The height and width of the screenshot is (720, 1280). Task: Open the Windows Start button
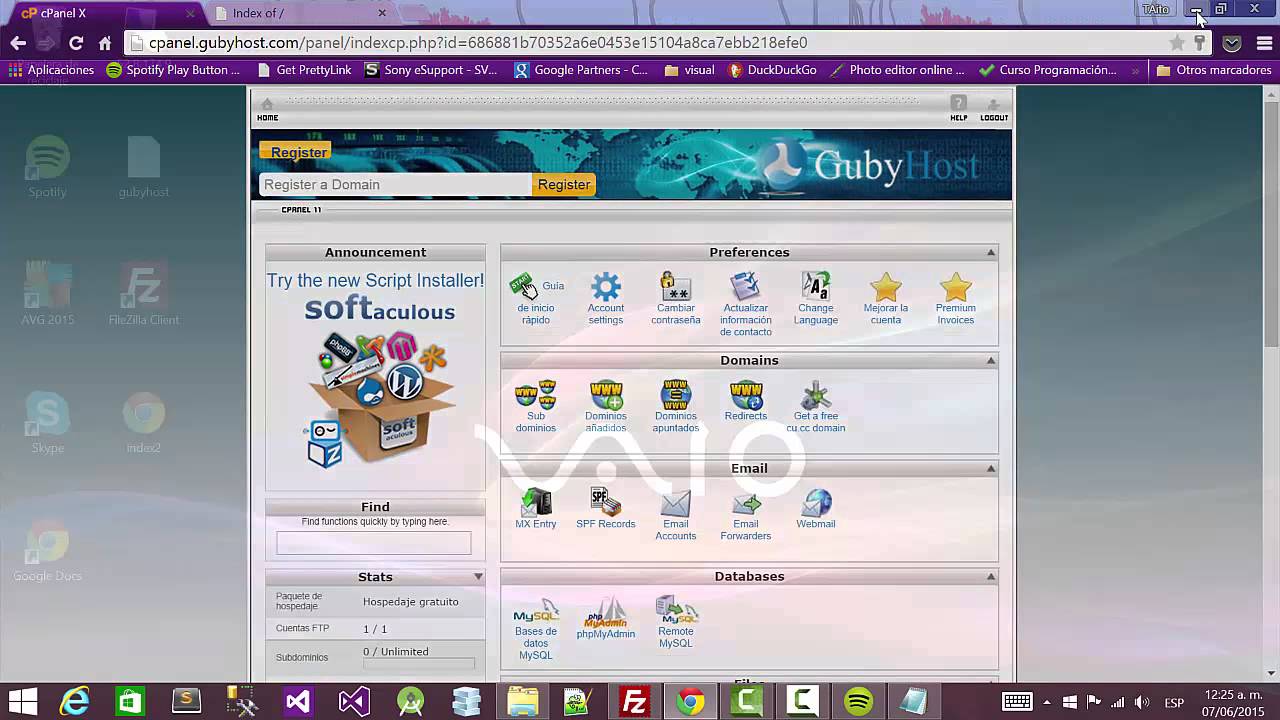pos(22,701)
